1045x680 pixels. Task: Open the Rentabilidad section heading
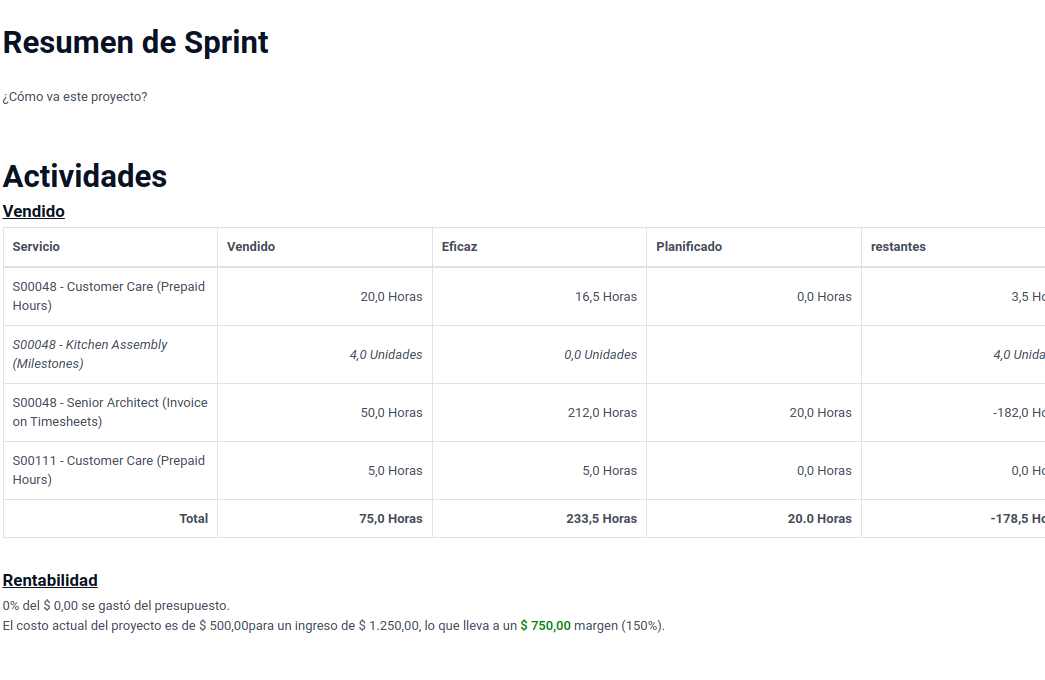click(x=50, y=581)
